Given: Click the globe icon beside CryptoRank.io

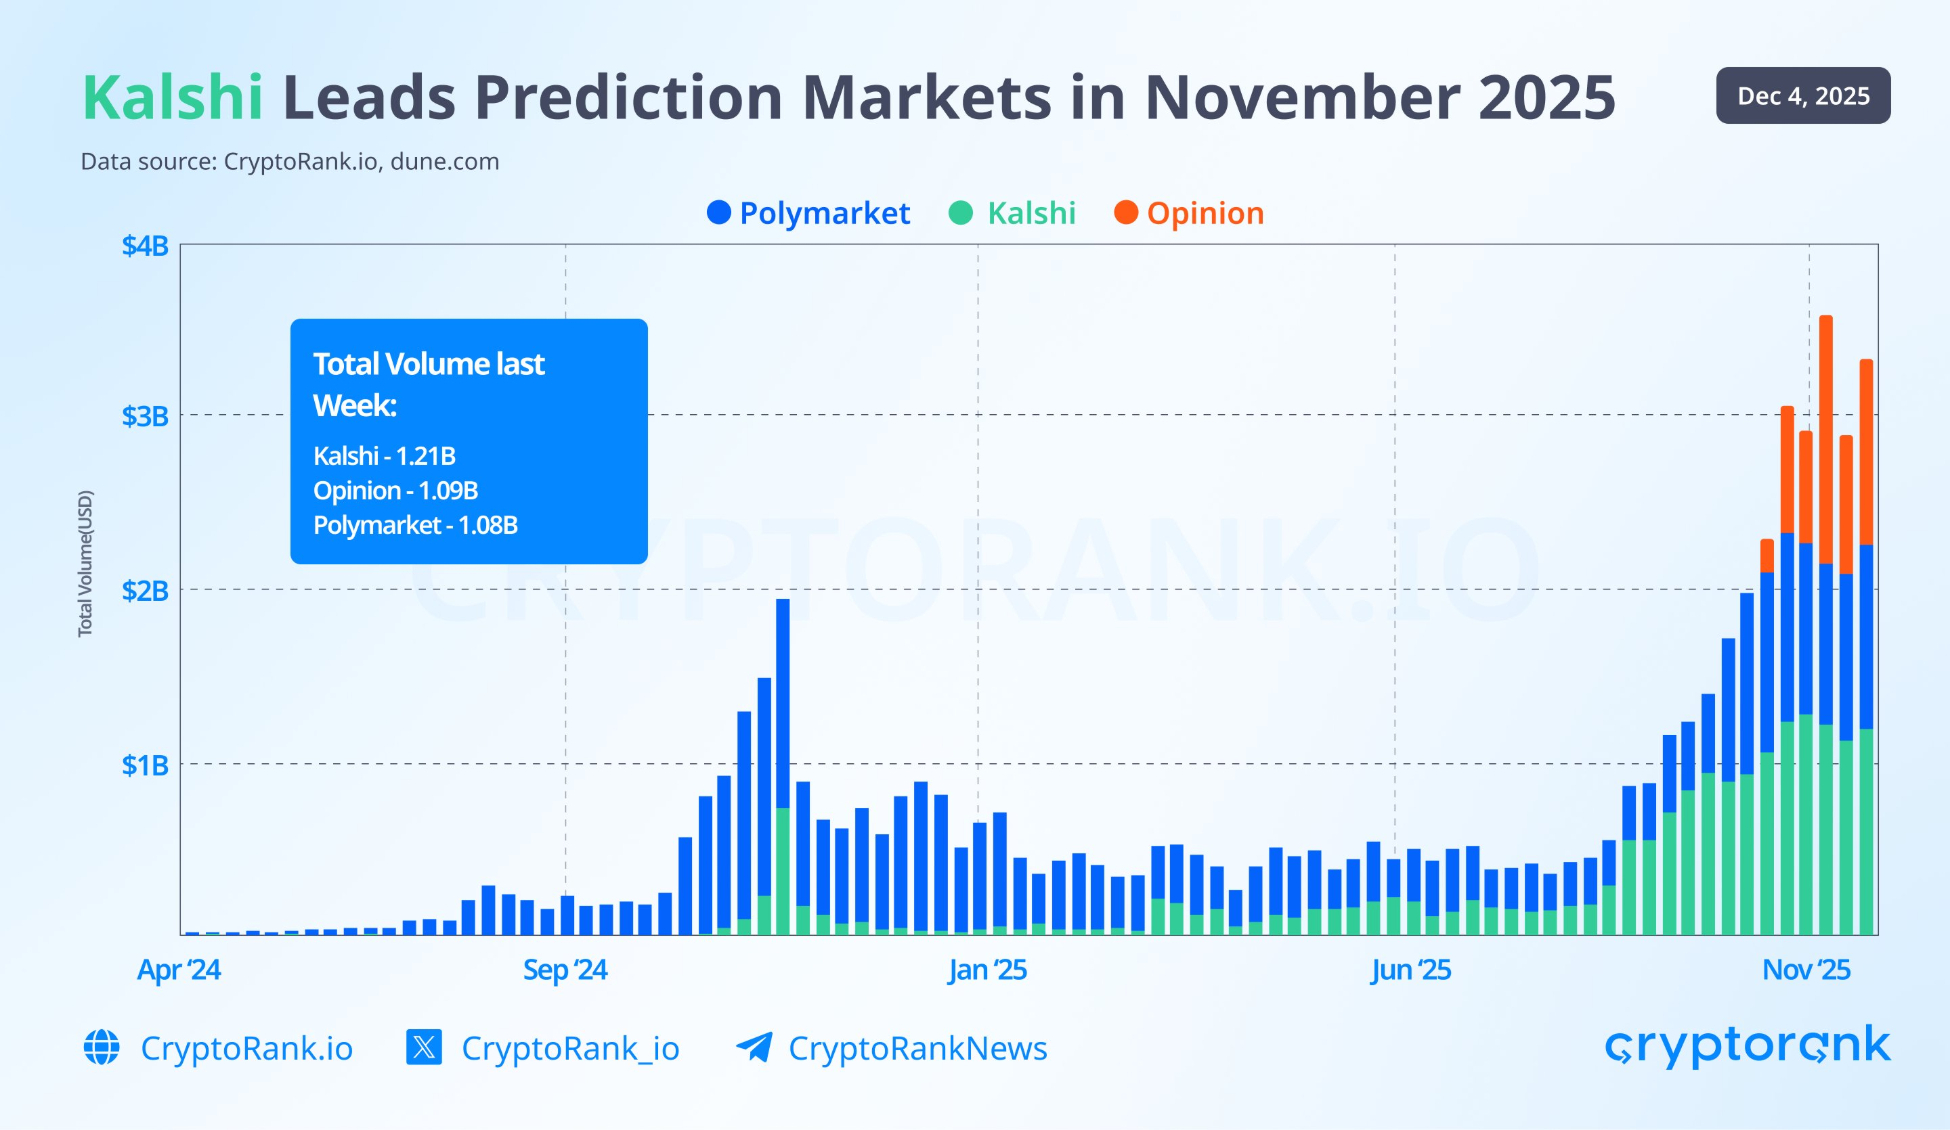Looking at the screenshot, I should [101, 1048].
